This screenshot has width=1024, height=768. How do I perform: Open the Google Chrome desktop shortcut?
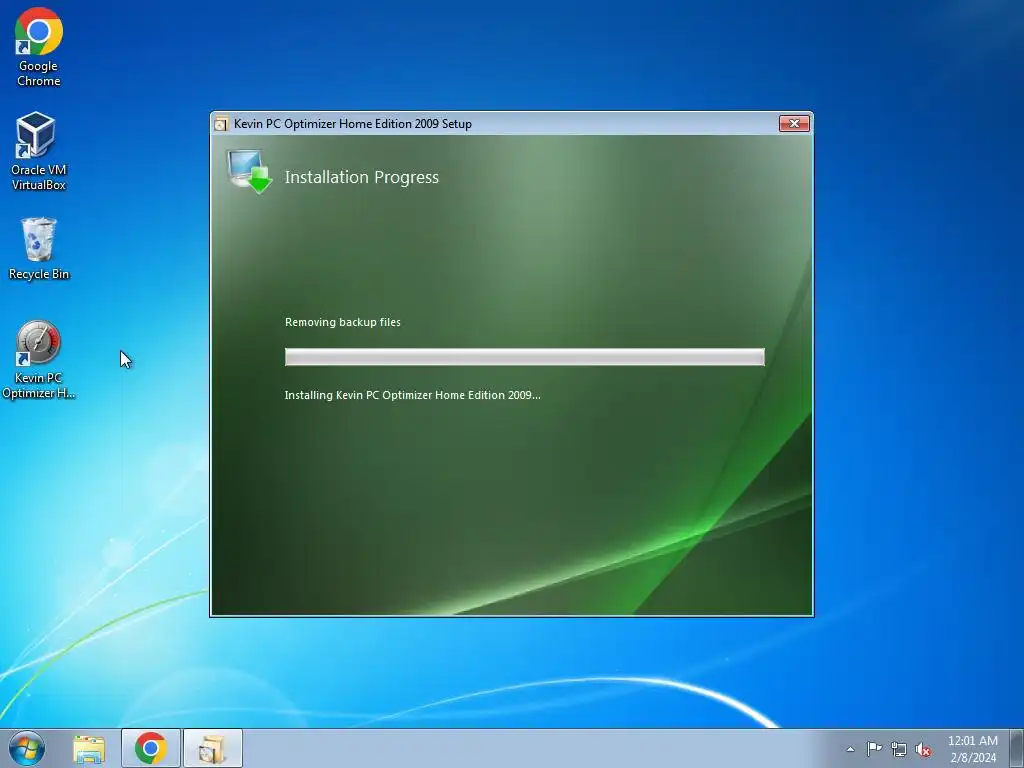(39, 48)
